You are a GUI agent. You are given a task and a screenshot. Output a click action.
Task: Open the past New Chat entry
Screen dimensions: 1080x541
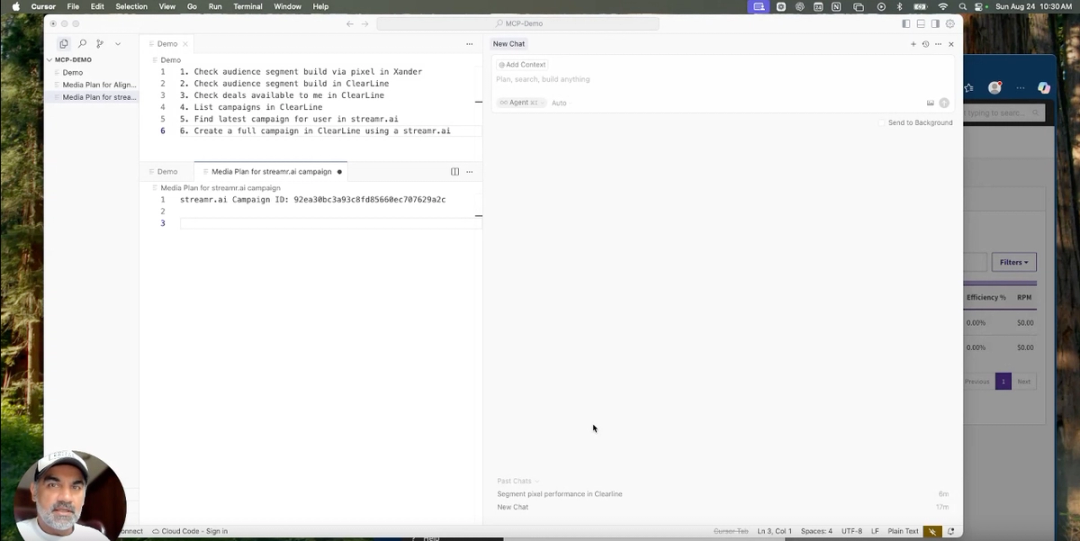(x=512, y=507)
